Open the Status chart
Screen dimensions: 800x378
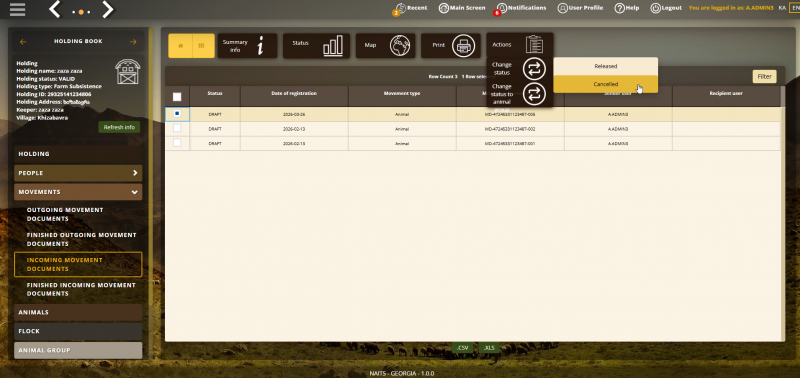316,45
